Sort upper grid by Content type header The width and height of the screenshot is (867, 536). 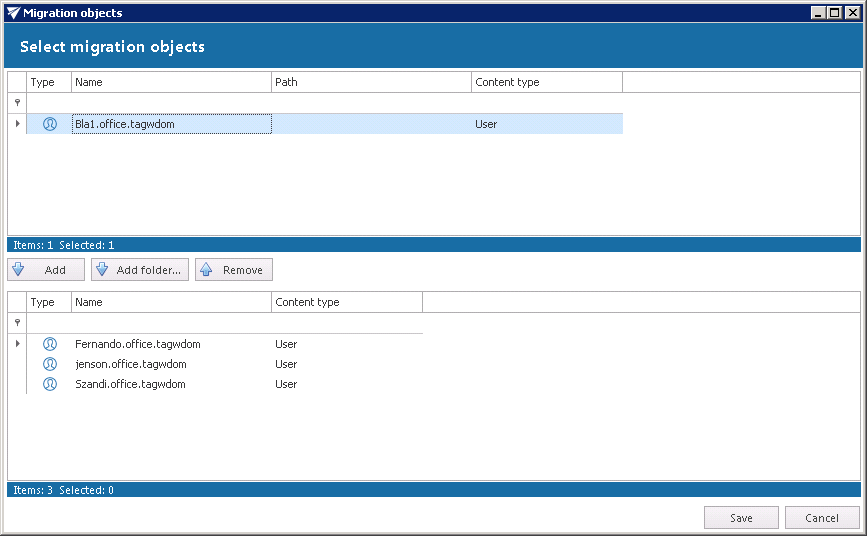546,82
